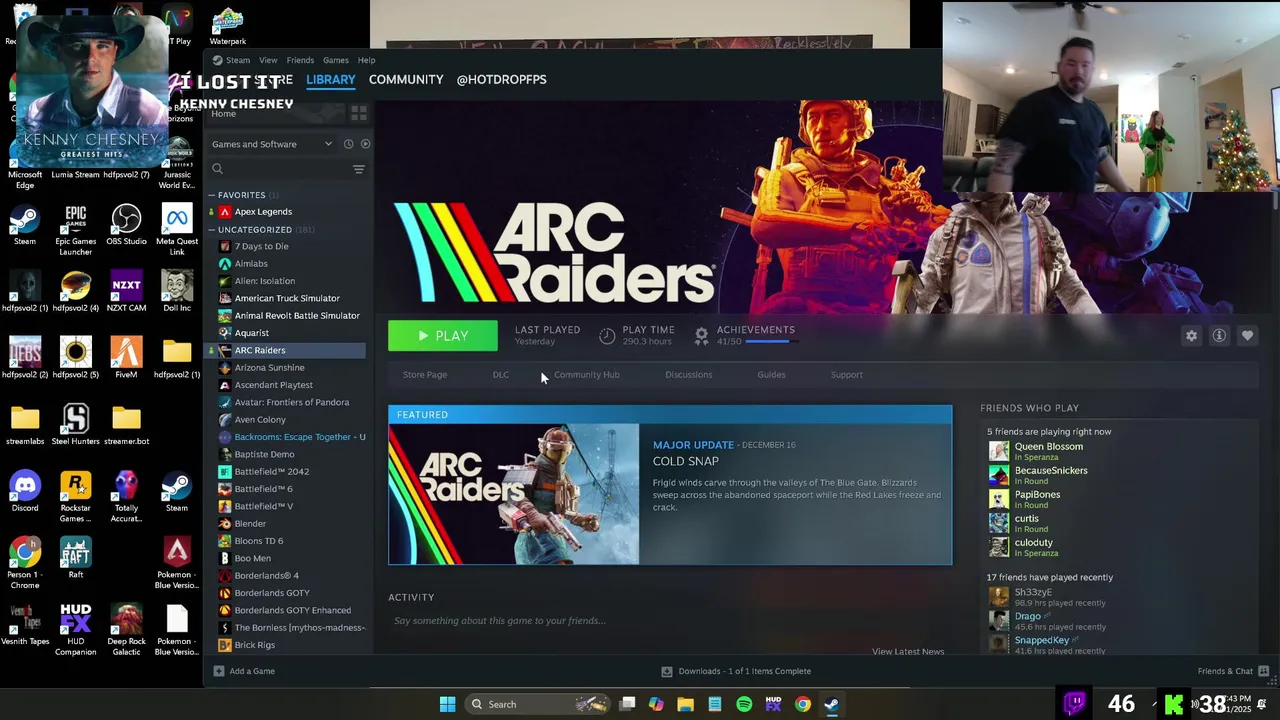Open the Steam menu
The width and height of the screenshot is (1280, 720).
click(238, 60)
